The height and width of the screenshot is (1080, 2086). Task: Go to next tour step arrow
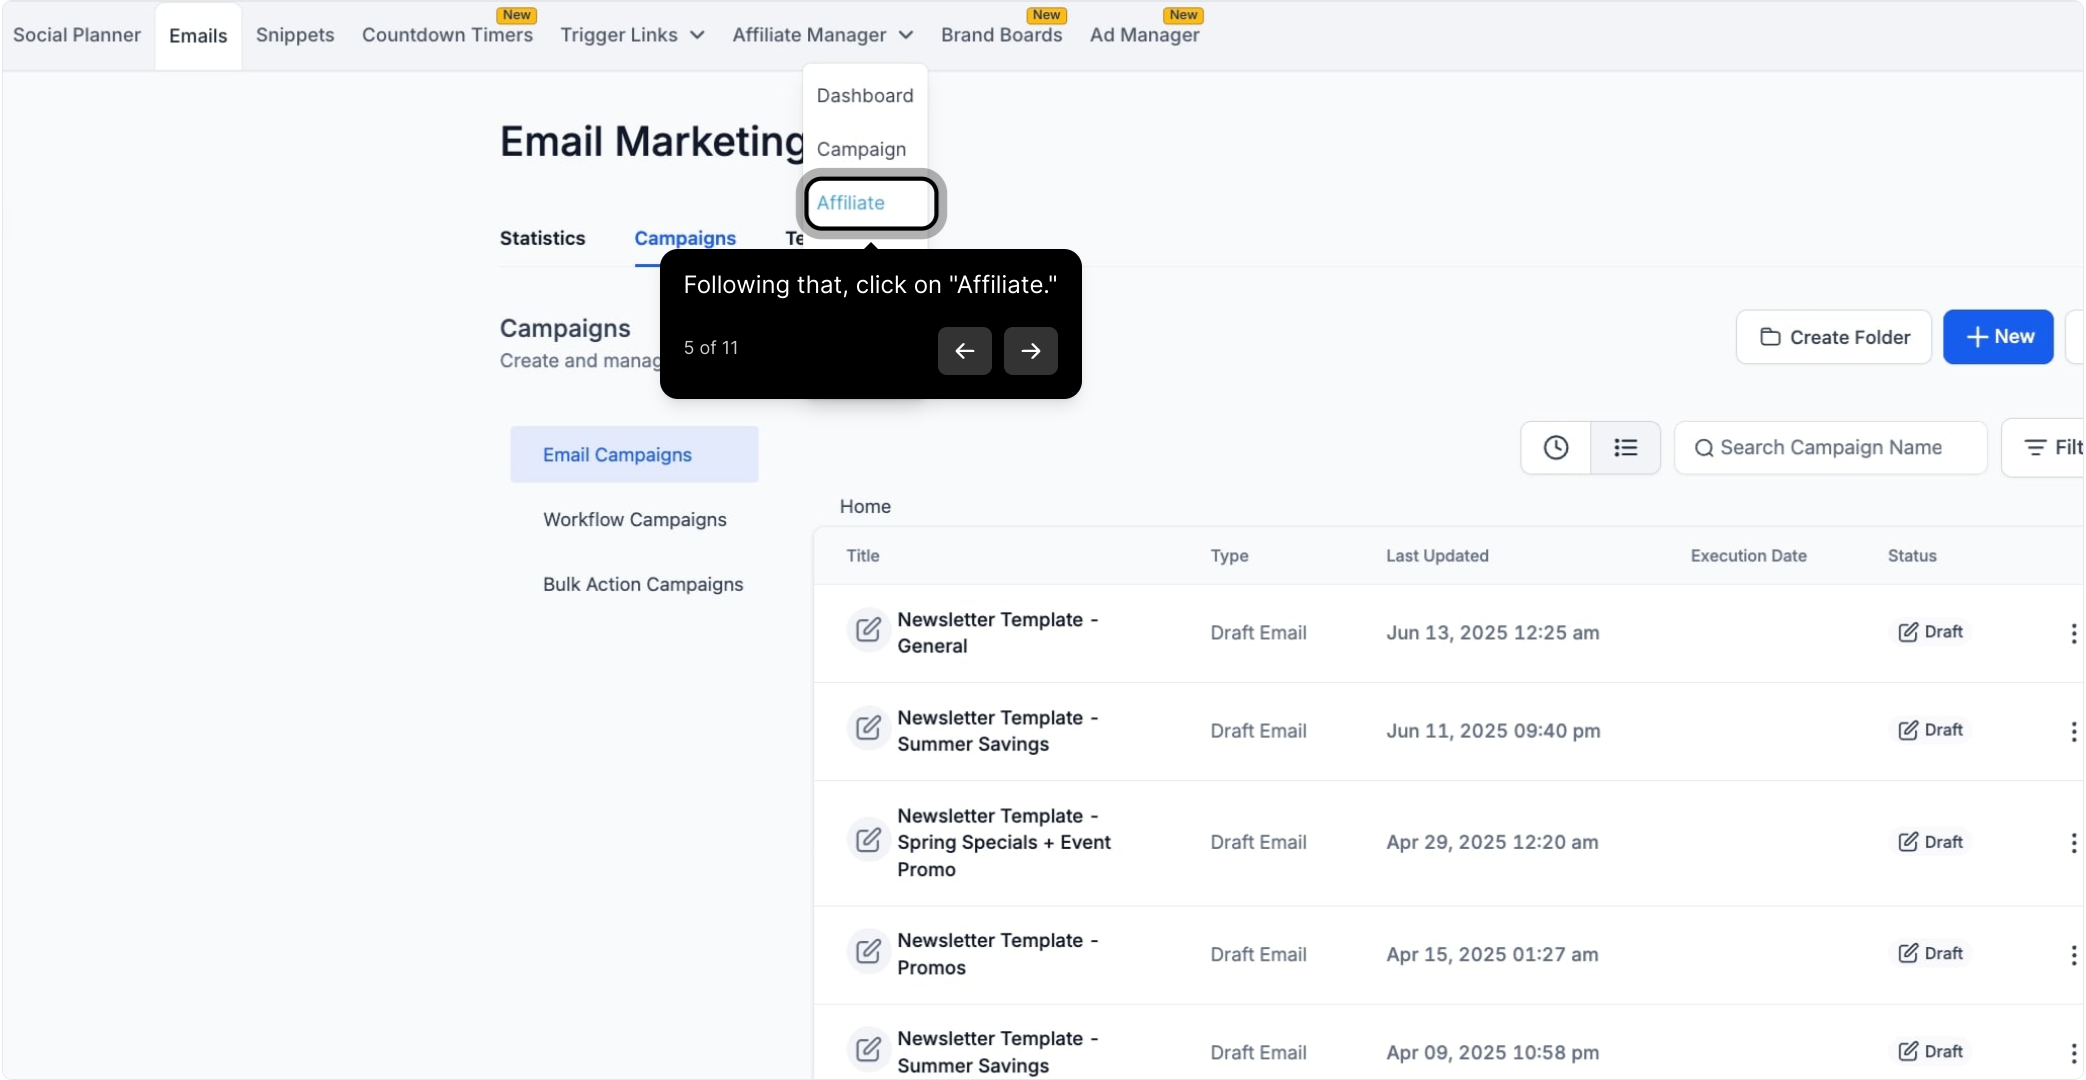point(1030,351)
